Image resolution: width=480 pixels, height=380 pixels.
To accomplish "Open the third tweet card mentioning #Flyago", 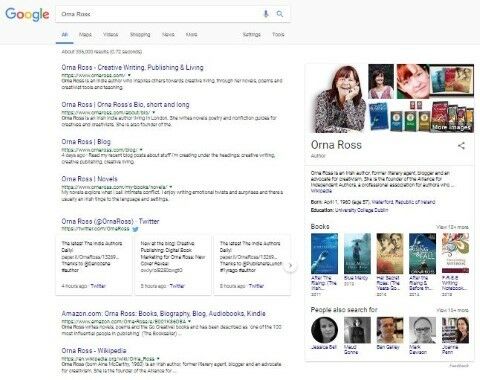I will pyautogui.click(x=252, y=265).
